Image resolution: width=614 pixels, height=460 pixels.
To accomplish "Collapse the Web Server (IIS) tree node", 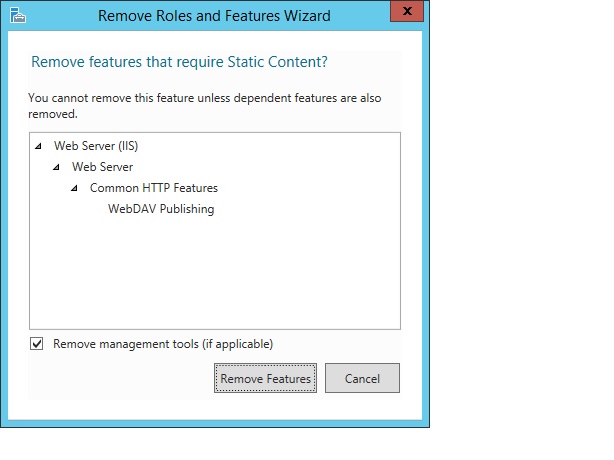I will 38,146.
